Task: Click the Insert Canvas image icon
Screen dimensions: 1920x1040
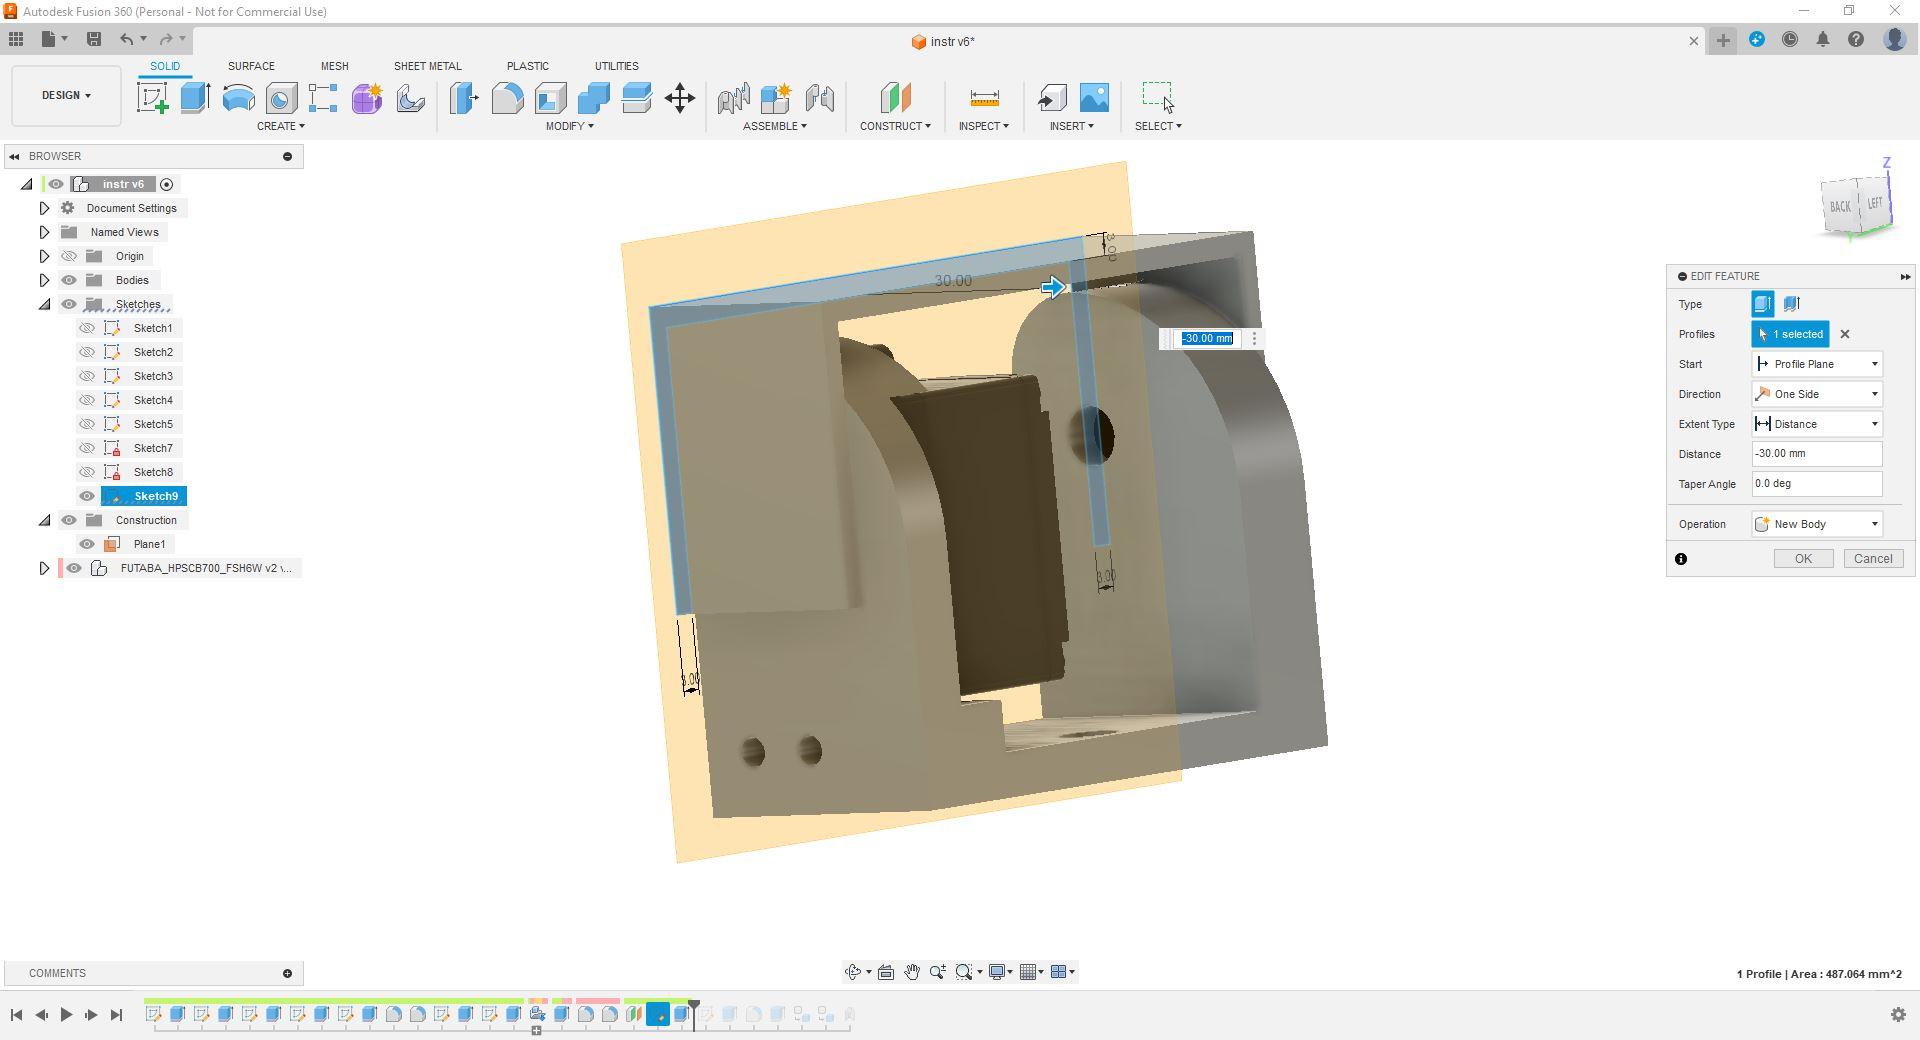Action: tap(1094, 98)
